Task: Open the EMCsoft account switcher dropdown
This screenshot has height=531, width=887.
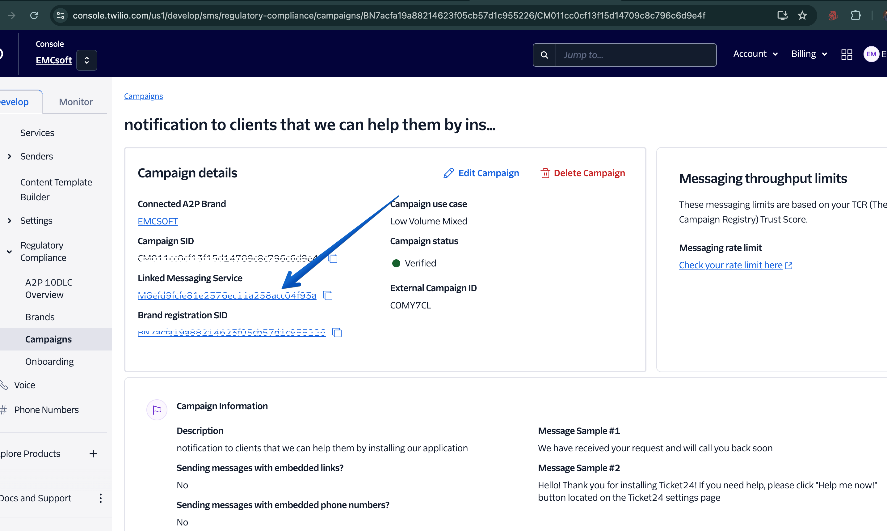Action: pos(87,61)
